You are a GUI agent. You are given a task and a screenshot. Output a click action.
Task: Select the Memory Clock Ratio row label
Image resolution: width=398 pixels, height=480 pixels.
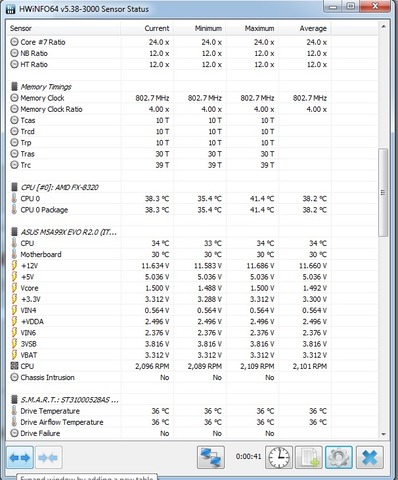tap(51, 109)
